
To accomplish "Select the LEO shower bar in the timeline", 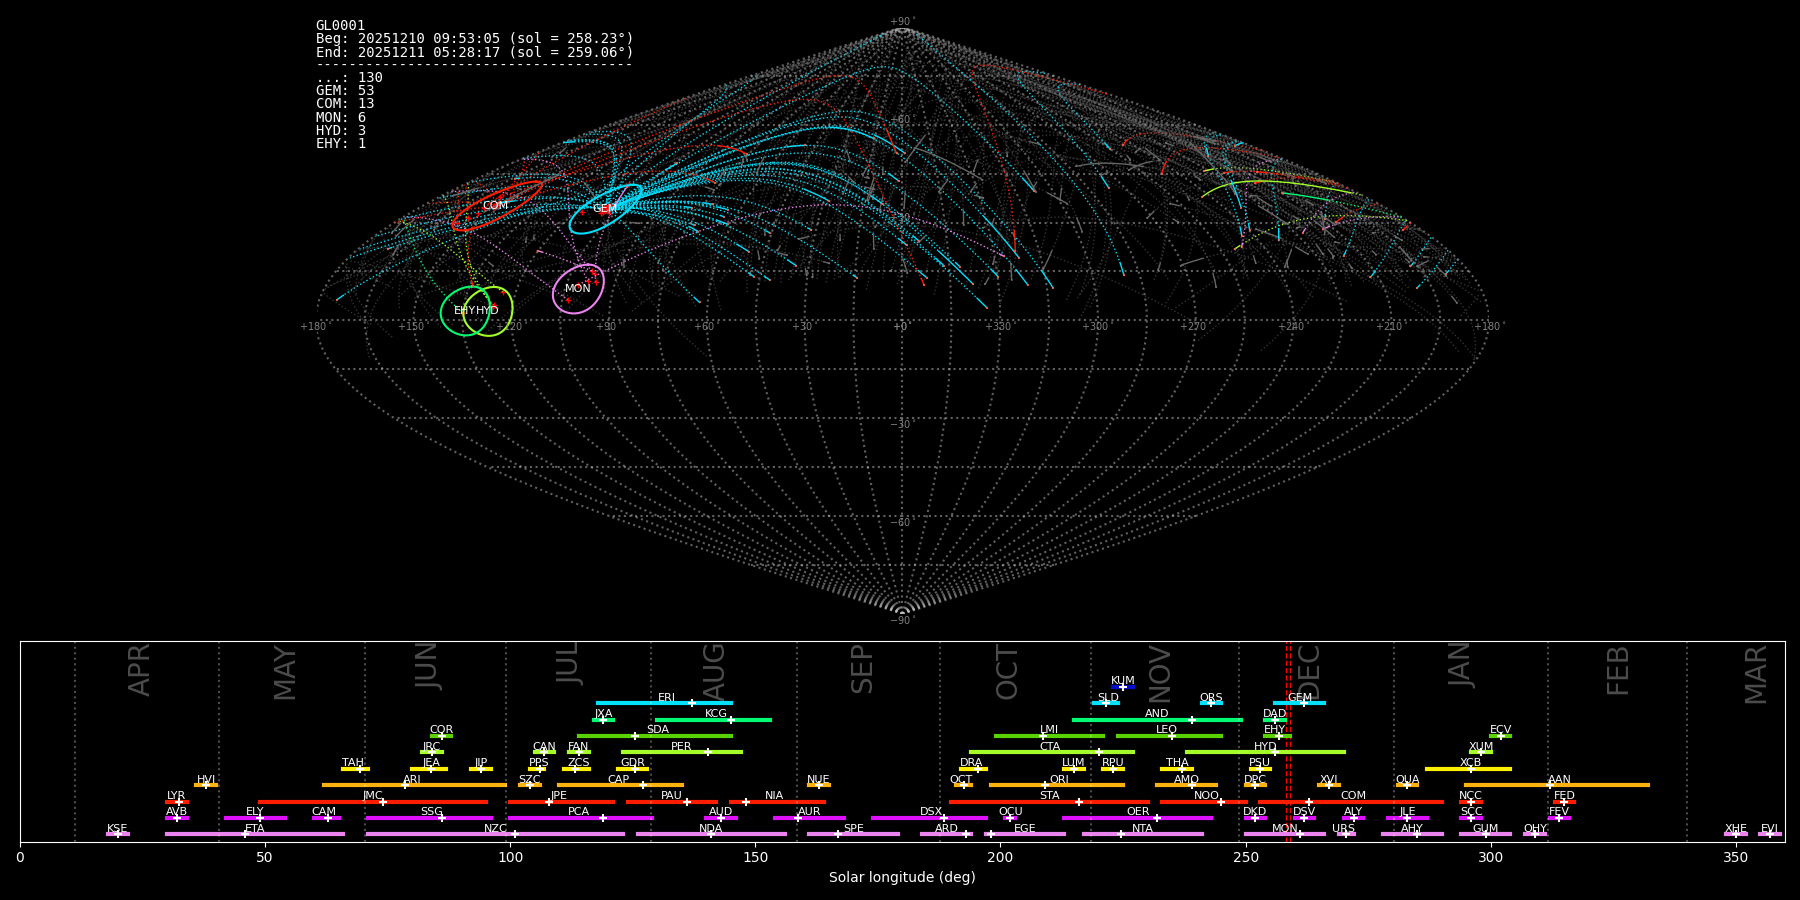I will click(1169, 736).
